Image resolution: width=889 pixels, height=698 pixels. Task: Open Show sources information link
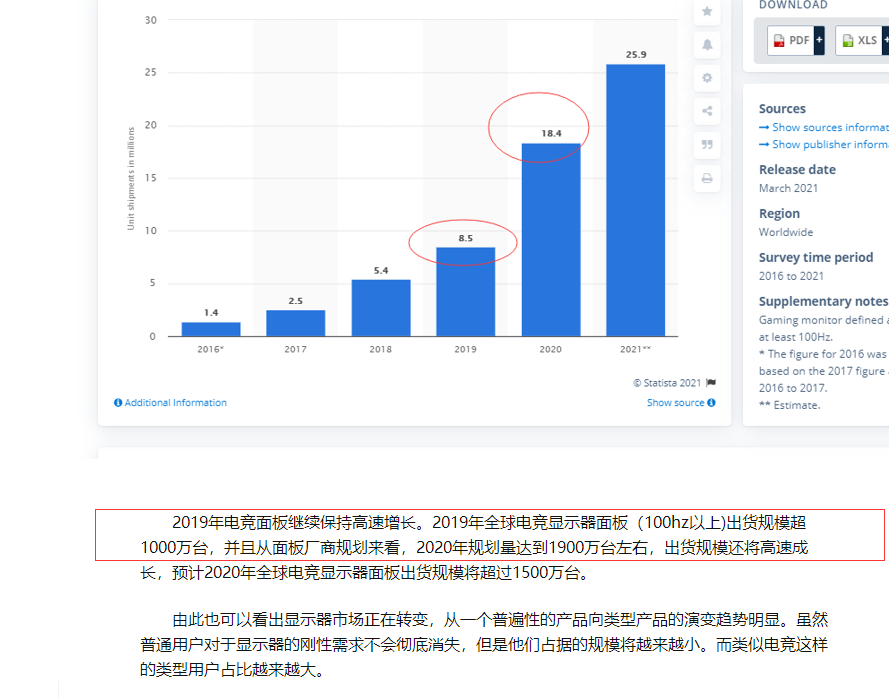[824, 128]
